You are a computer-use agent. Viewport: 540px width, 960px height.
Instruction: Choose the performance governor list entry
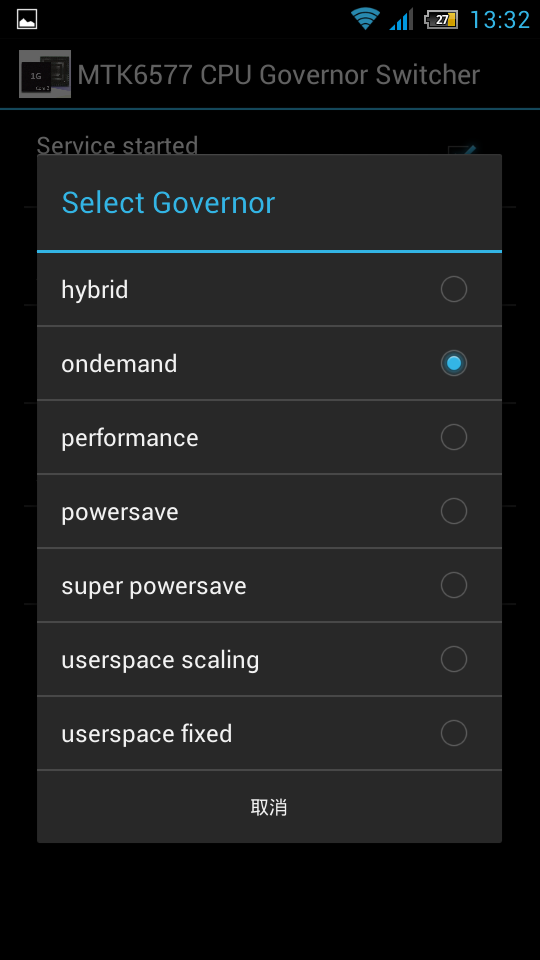click(269, 437)
